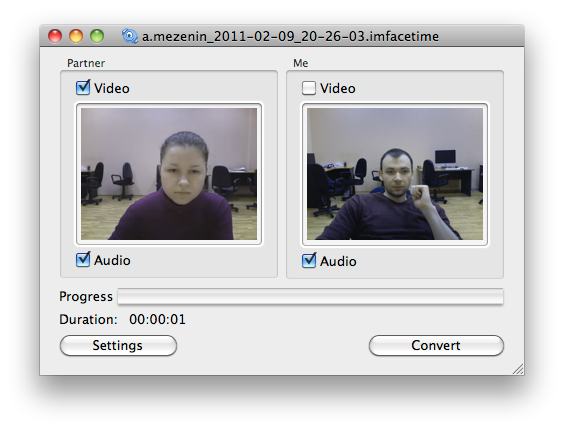The image size is (564, 430).
Task: Open the Settings button
Action: pyautogui.click(x=118, y=345)
